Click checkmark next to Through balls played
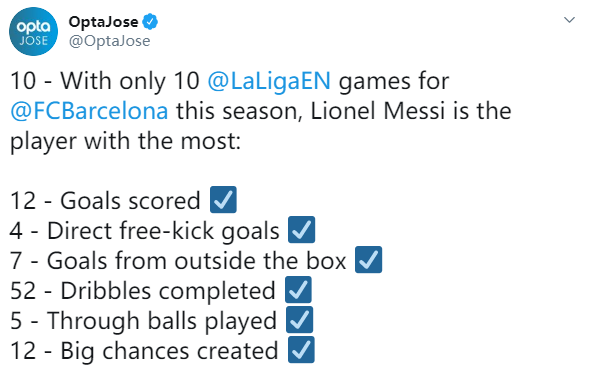The image size is (591, 375). tap(300, 320)
